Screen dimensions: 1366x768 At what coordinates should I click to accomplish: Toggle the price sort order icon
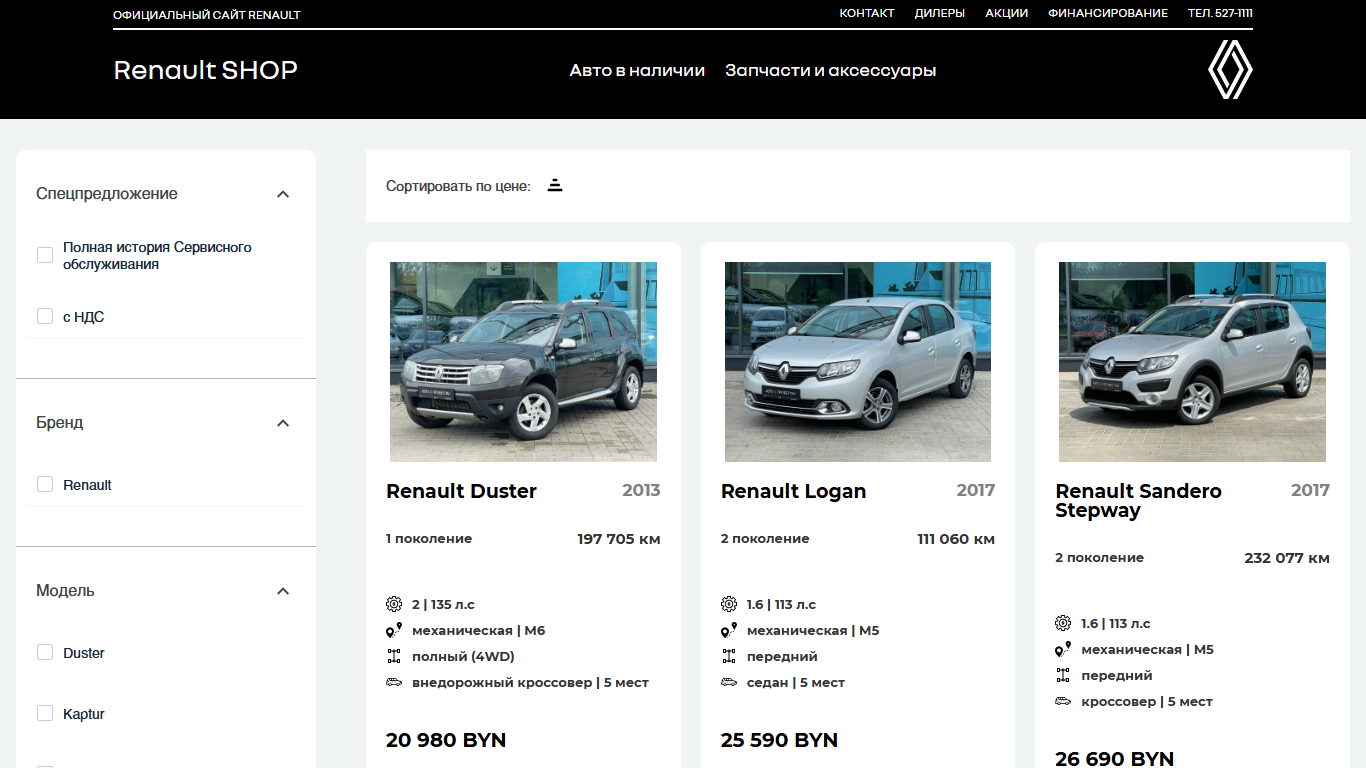point(555,185)
